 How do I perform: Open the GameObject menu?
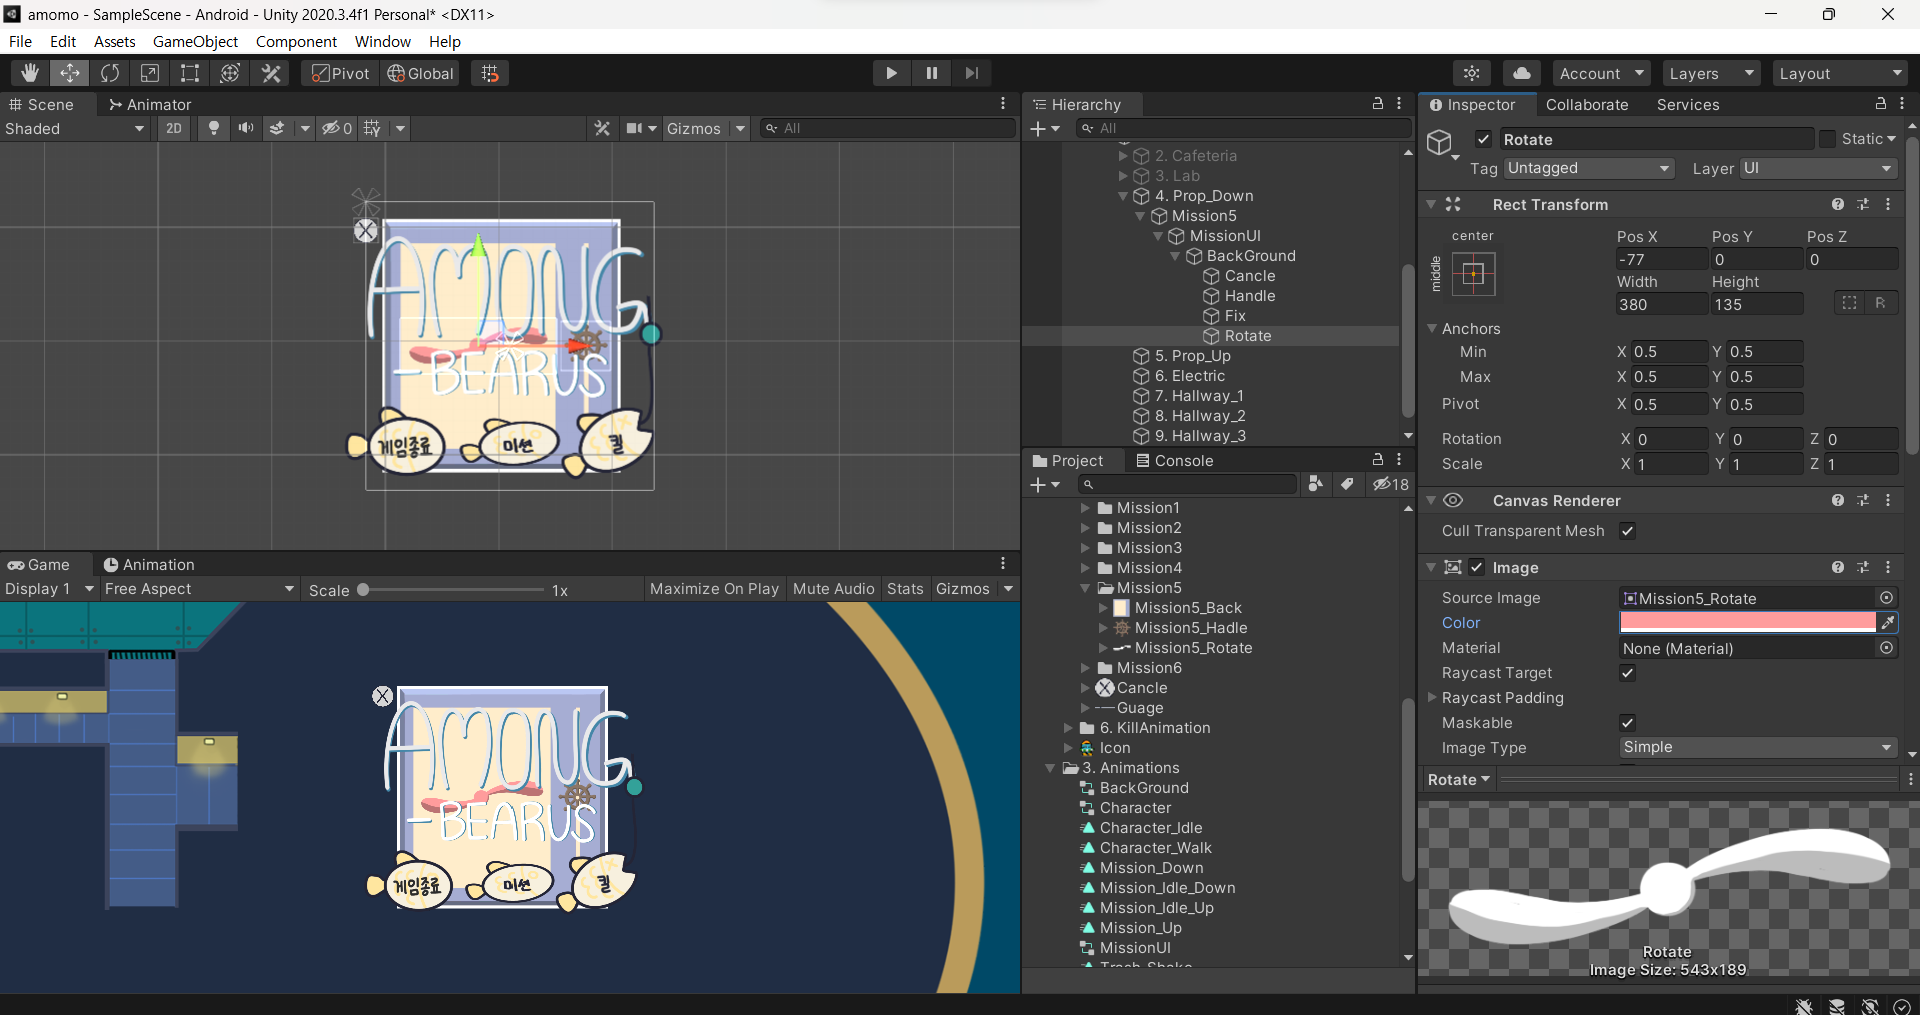coord(195,41)
